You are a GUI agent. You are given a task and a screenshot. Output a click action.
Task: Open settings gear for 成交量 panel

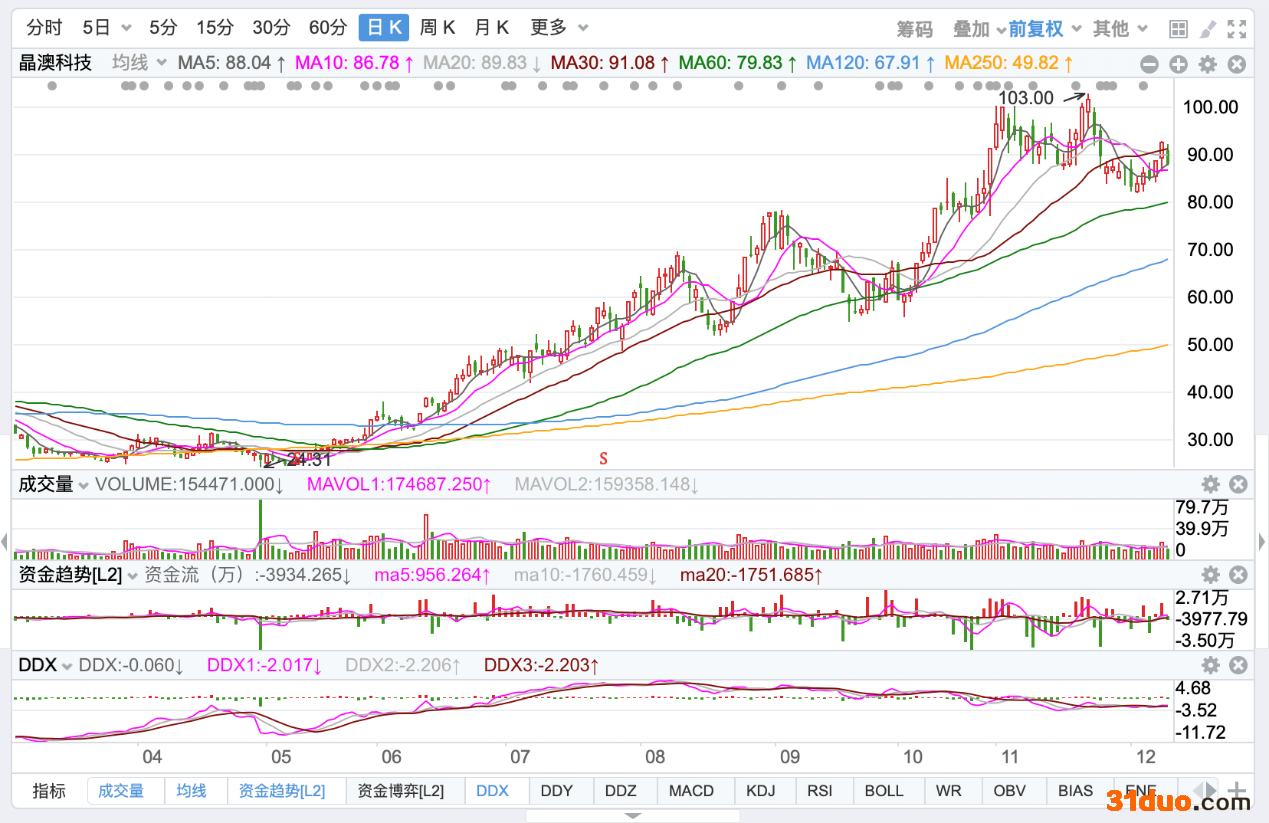(x=1210, y=485)
